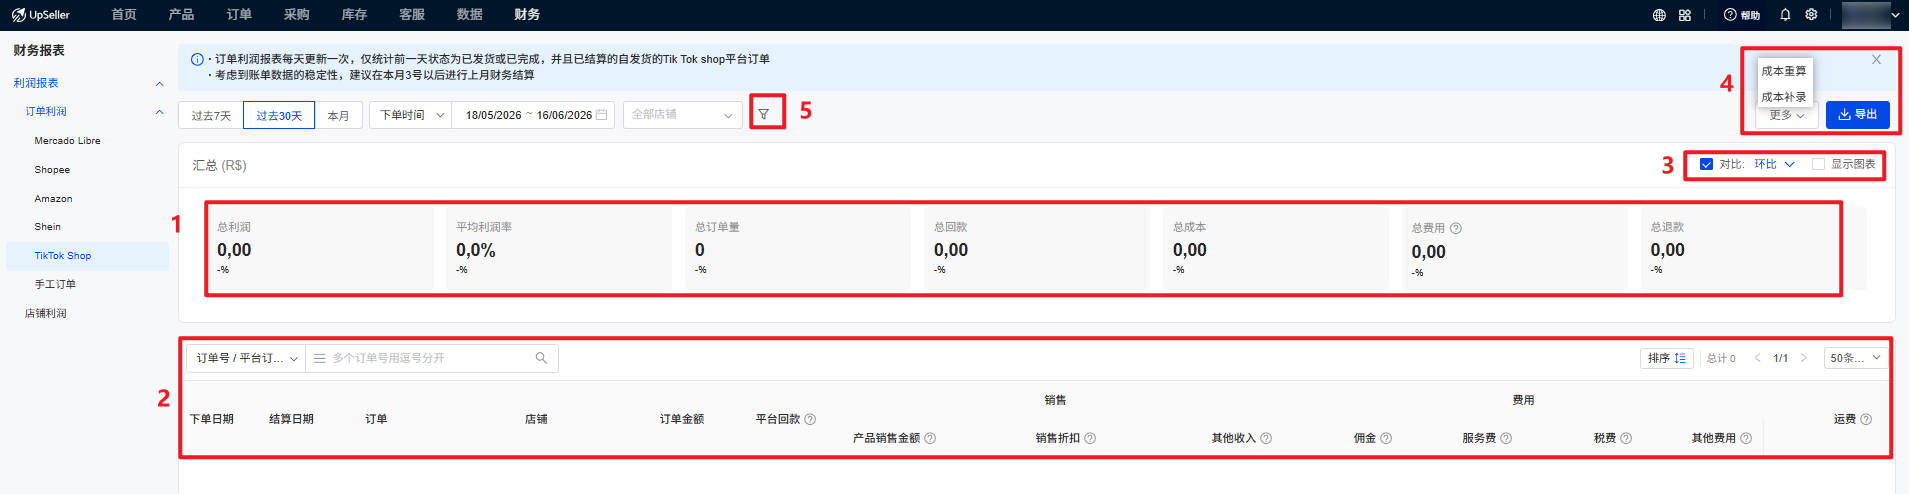The image size is (1909, 494).
Task: Open 数据 menu
Action: click(x=469, y=15)
